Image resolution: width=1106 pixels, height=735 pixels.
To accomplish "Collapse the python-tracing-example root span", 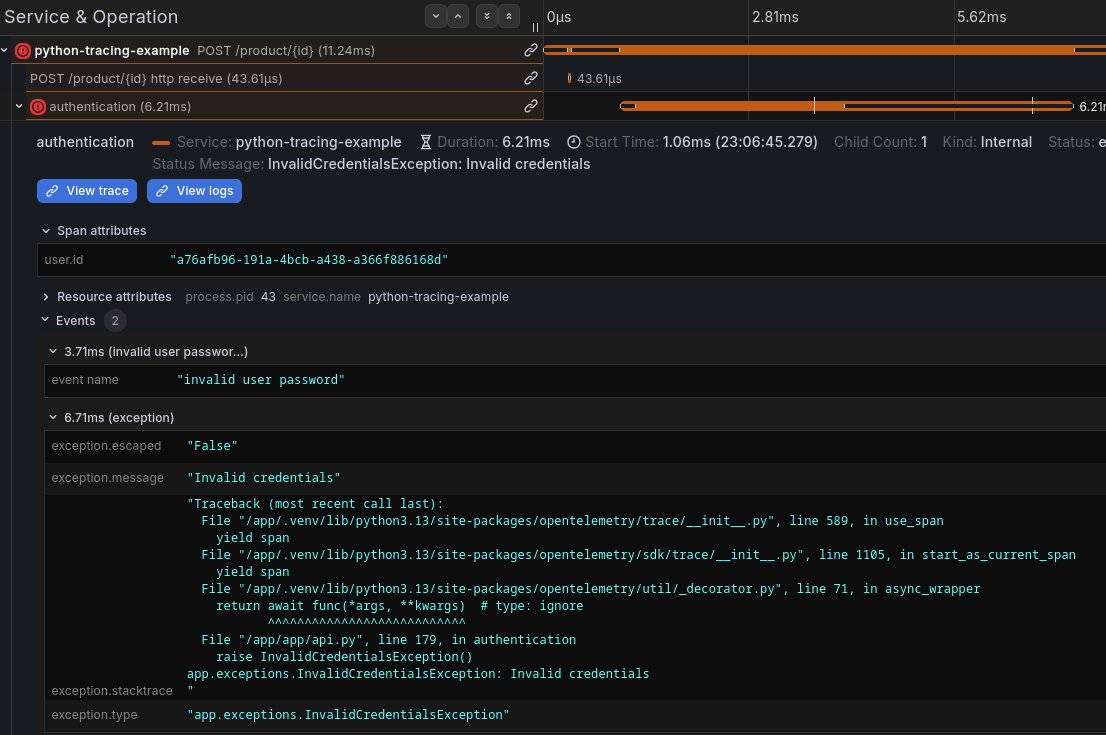I will point(6,50).
